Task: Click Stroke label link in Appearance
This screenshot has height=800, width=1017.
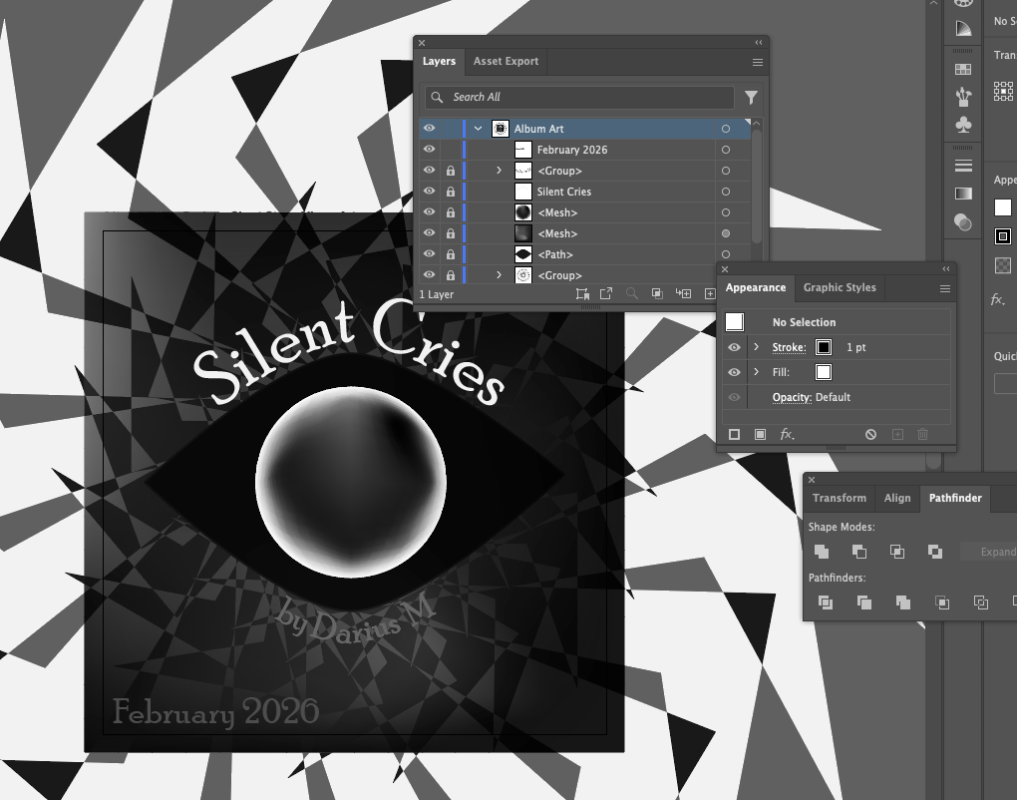Action: point(789,347)
